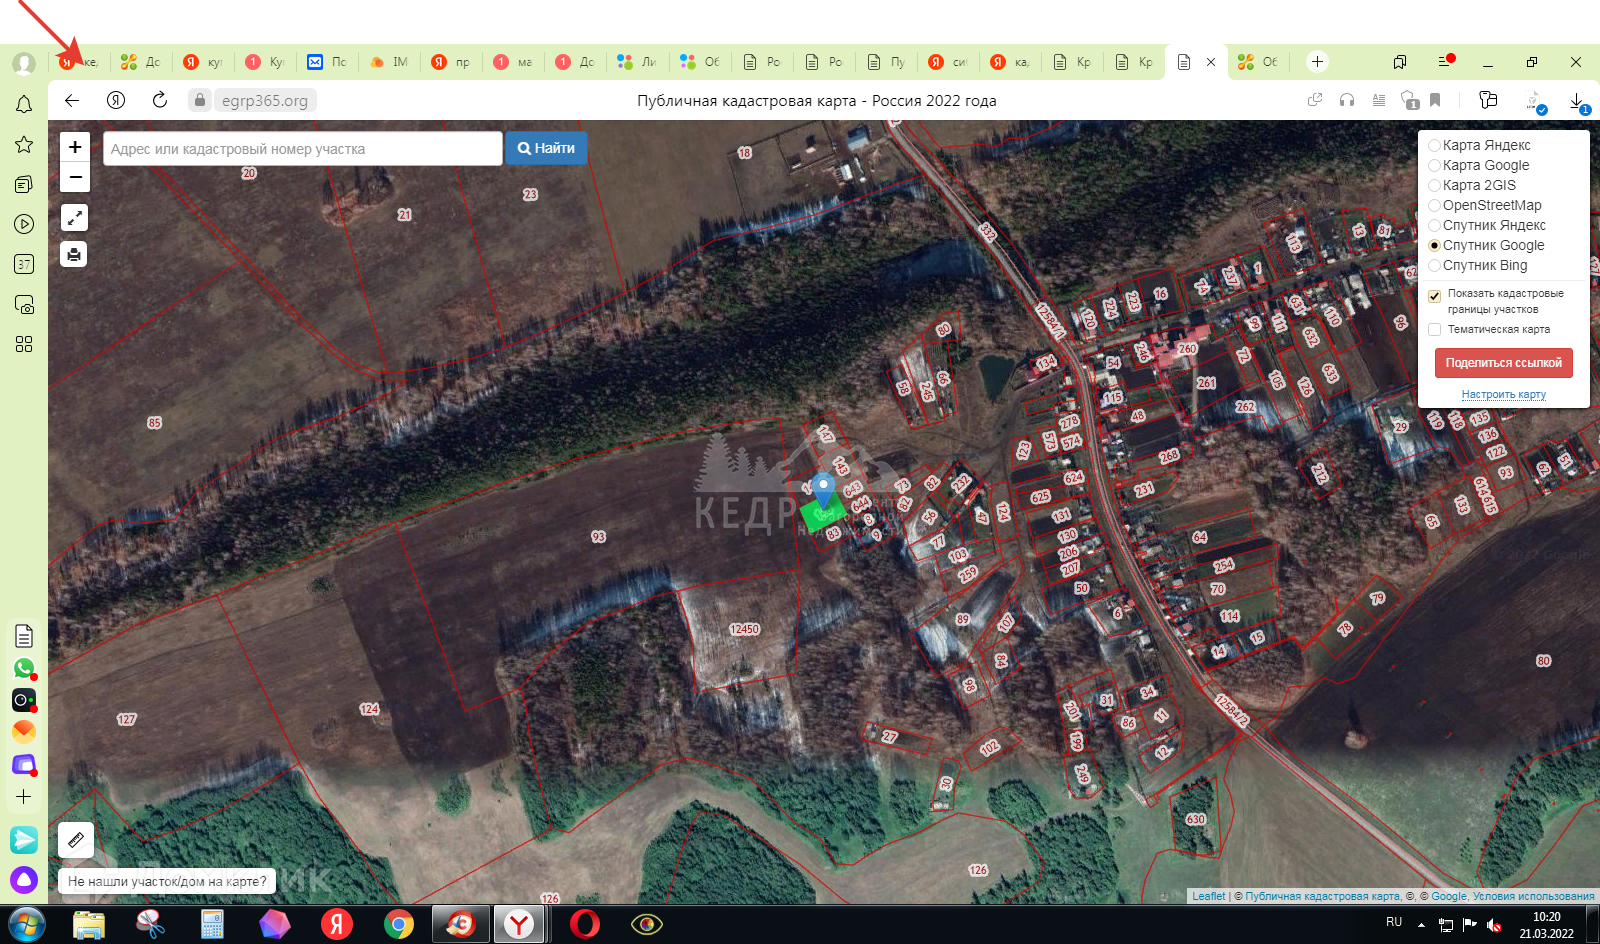Viewport: 1600px width, 944px height.
Task: Open the Yandex browser menu
Action: (x=1445, y=62)
